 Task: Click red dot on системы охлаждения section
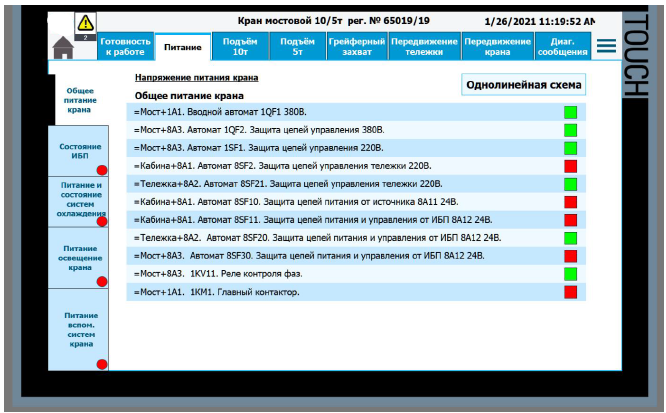pyautogui.click(x=102, y=221)
